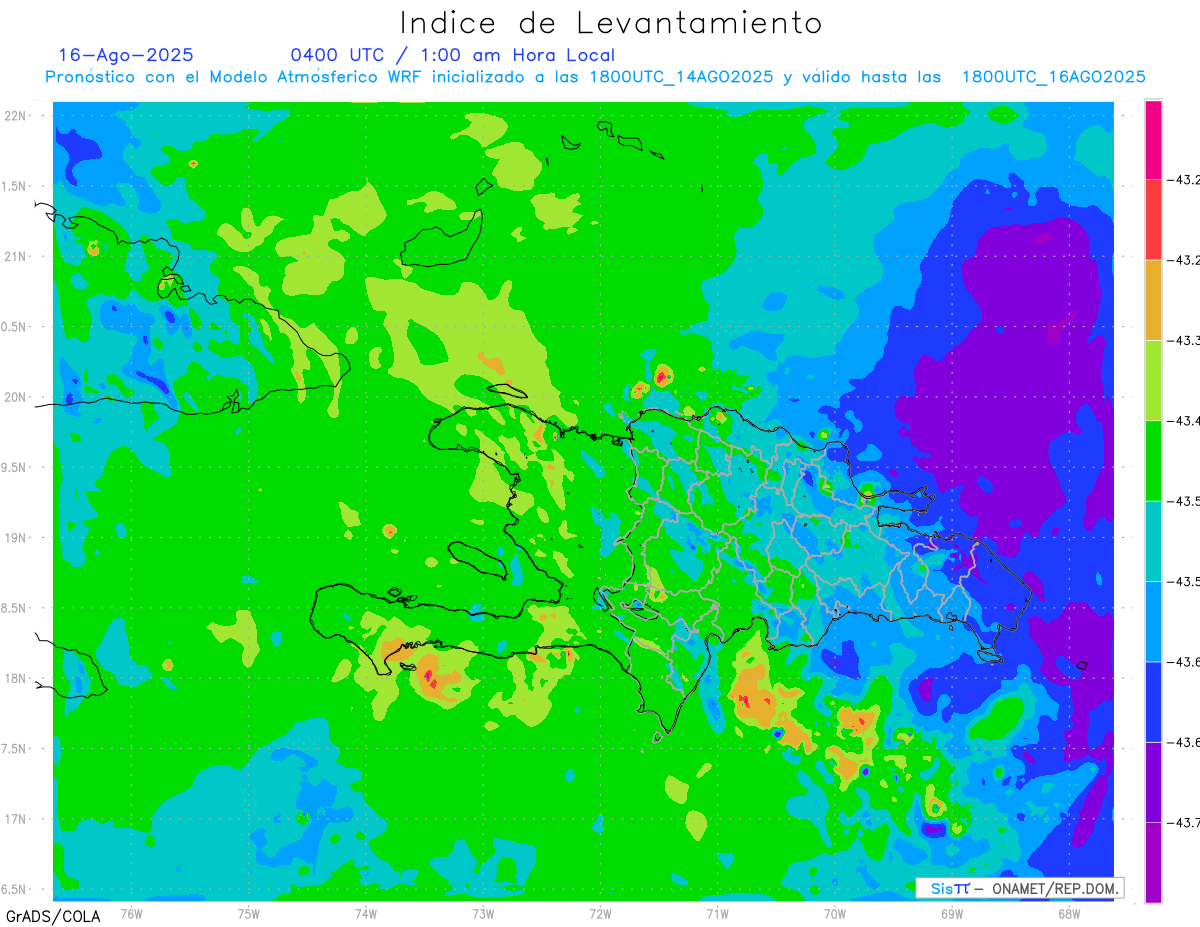Image resolution: width=1200 pixels, height=927 pixels.
Task: Select the "74W" longitude label
Action: (366, 913)
